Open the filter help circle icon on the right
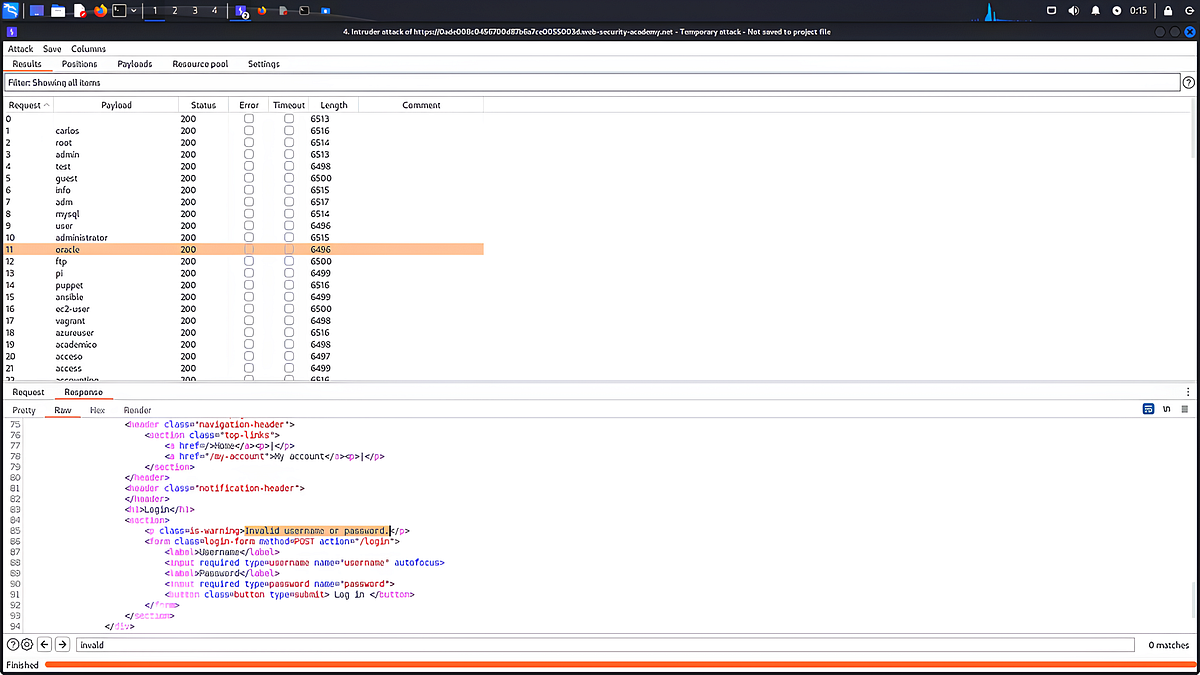Screen dimensions: 1200x675 (x=1189, y=81)
